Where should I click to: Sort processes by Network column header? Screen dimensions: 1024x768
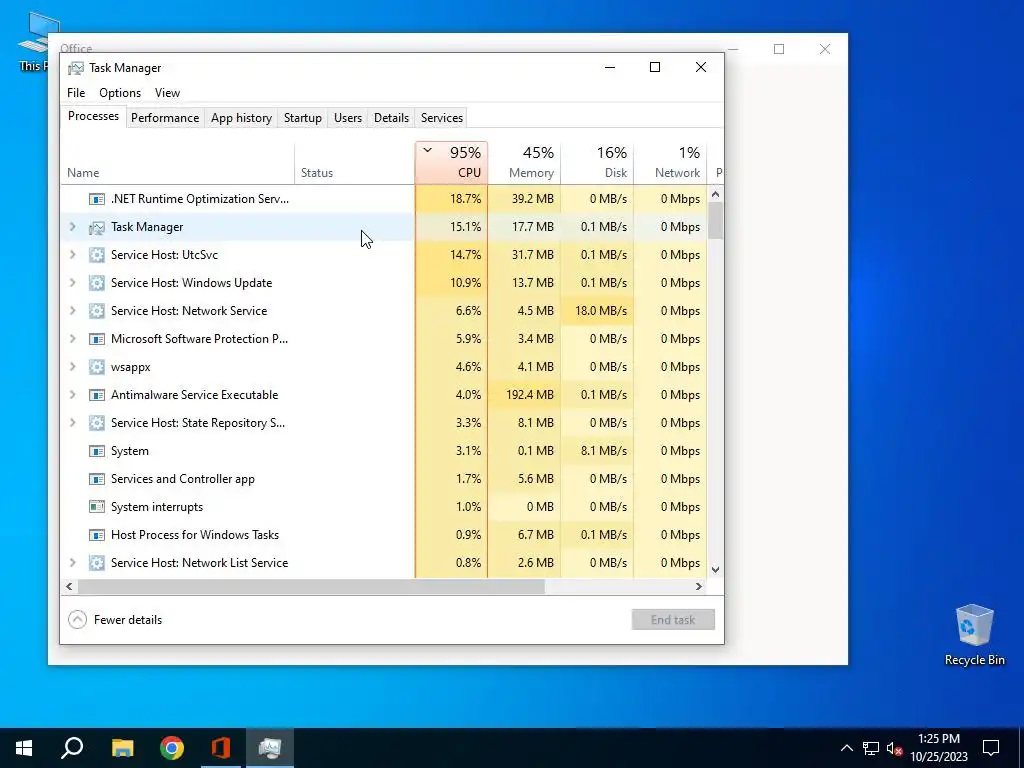[670, 162]
